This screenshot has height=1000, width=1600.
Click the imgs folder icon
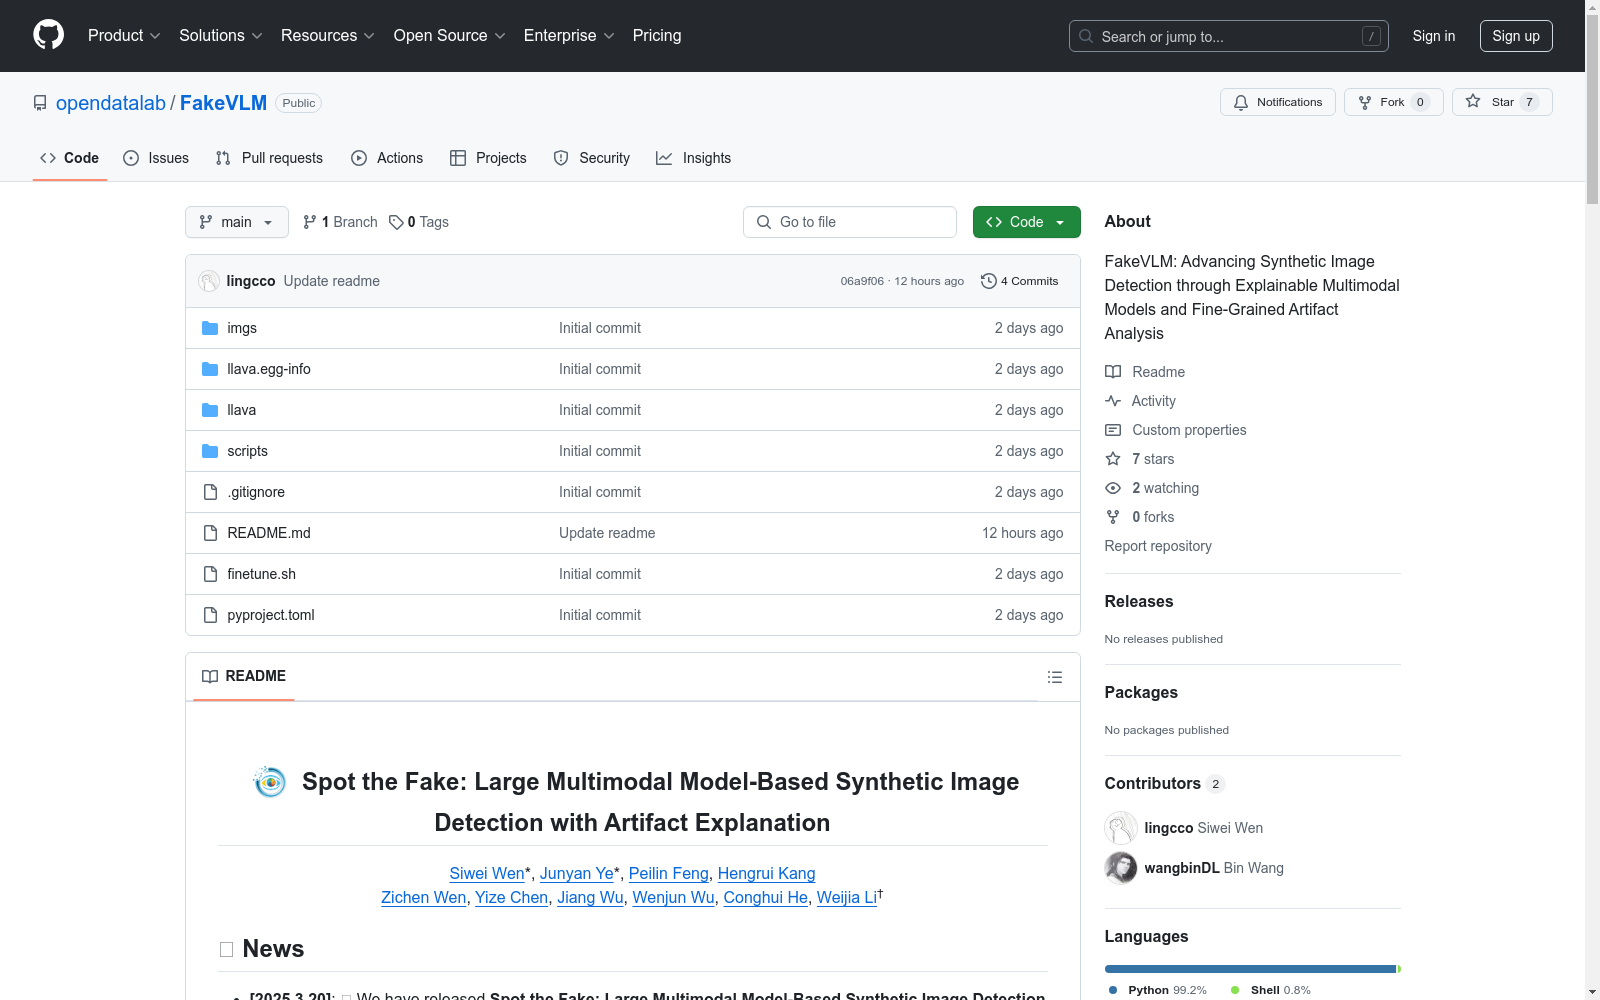(210, 328)
